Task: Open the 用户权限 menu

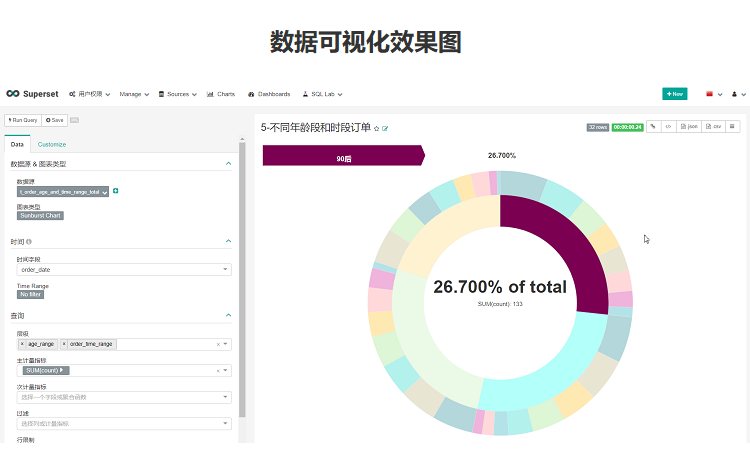Action: (89, 94)
